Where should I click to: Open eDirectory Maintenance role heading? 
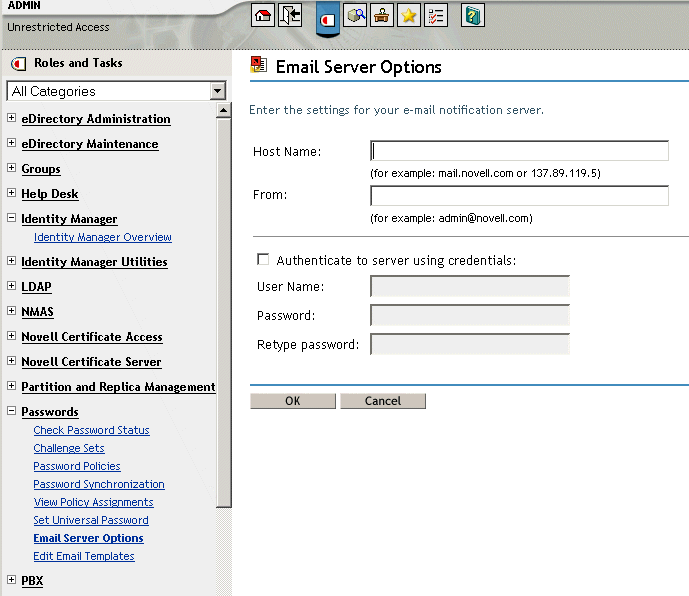90,144
